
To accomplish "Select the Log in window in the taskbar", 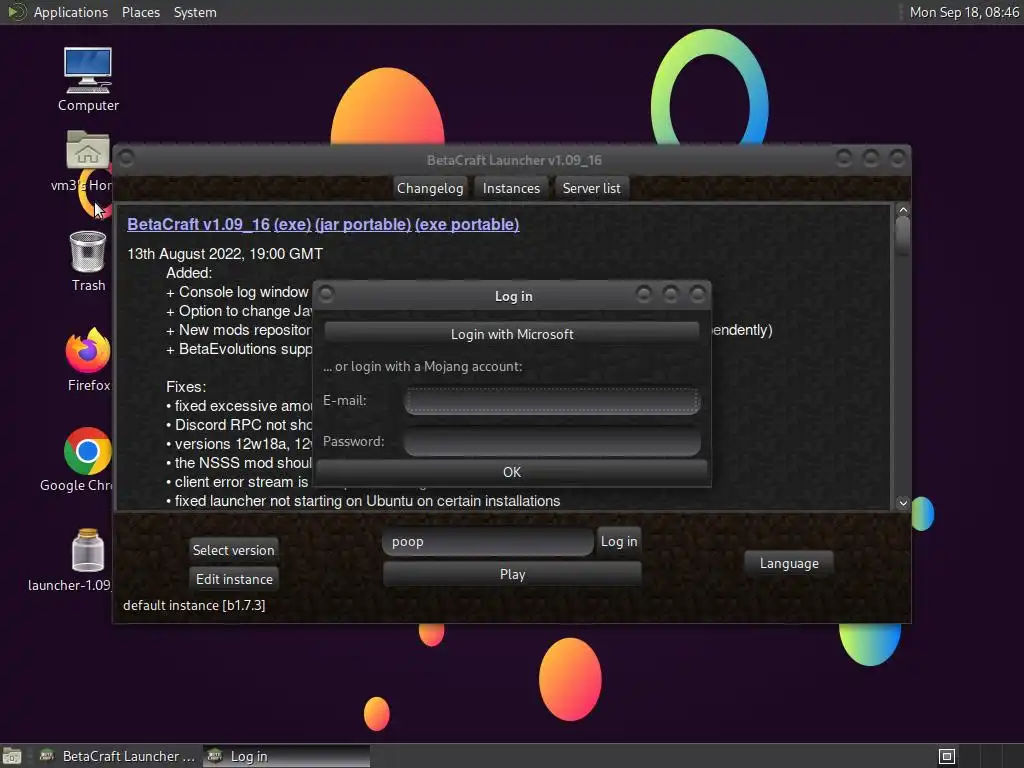I will pyautogui.click(x=286, y=756).
